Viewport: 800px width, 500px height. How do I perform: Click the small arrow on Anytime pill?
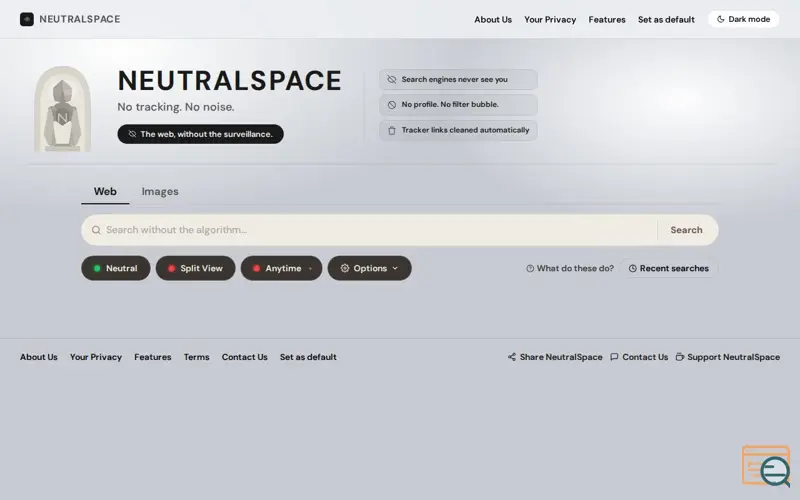click(310, 269)
